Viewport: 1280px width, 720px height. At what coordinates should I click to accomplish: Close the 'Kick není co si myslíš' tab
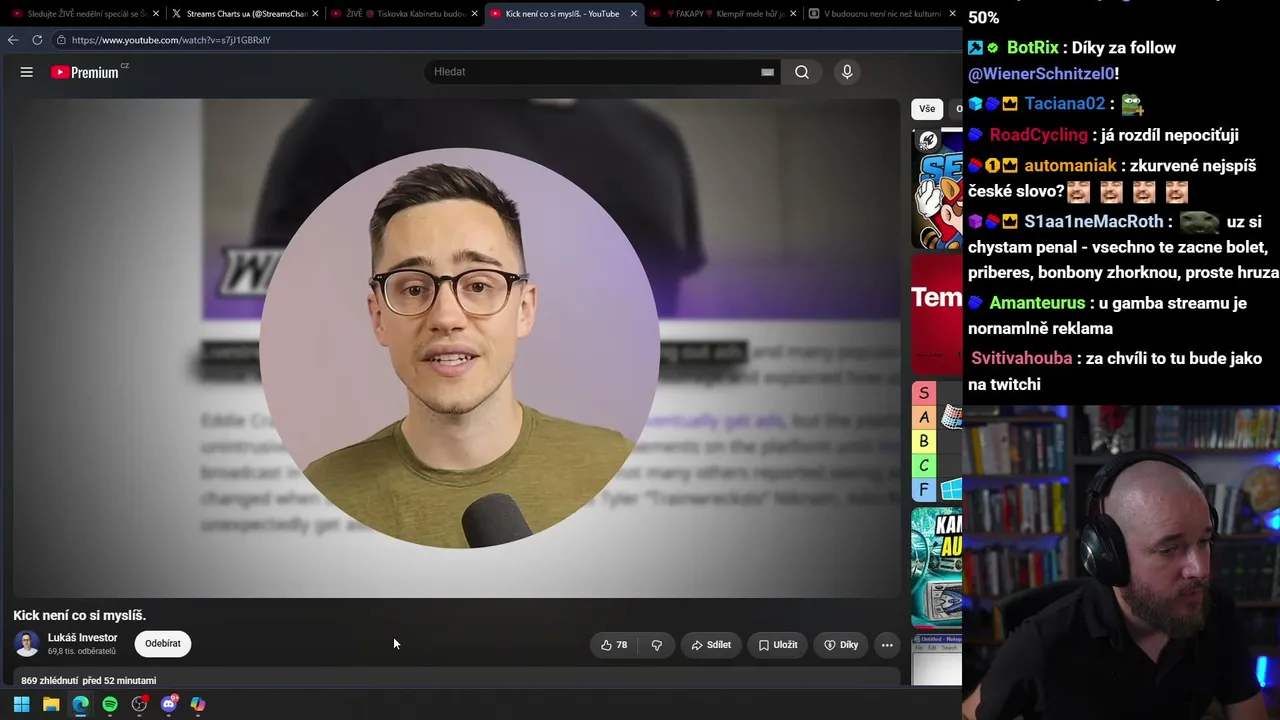633,14
